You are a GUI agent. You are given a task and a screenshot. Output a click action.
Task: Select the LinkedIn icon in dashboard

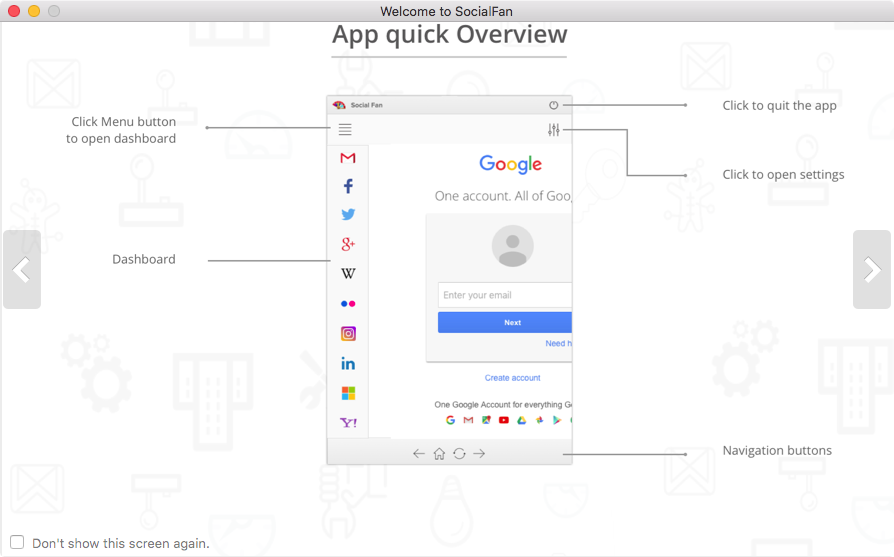[x=348, y=364]
